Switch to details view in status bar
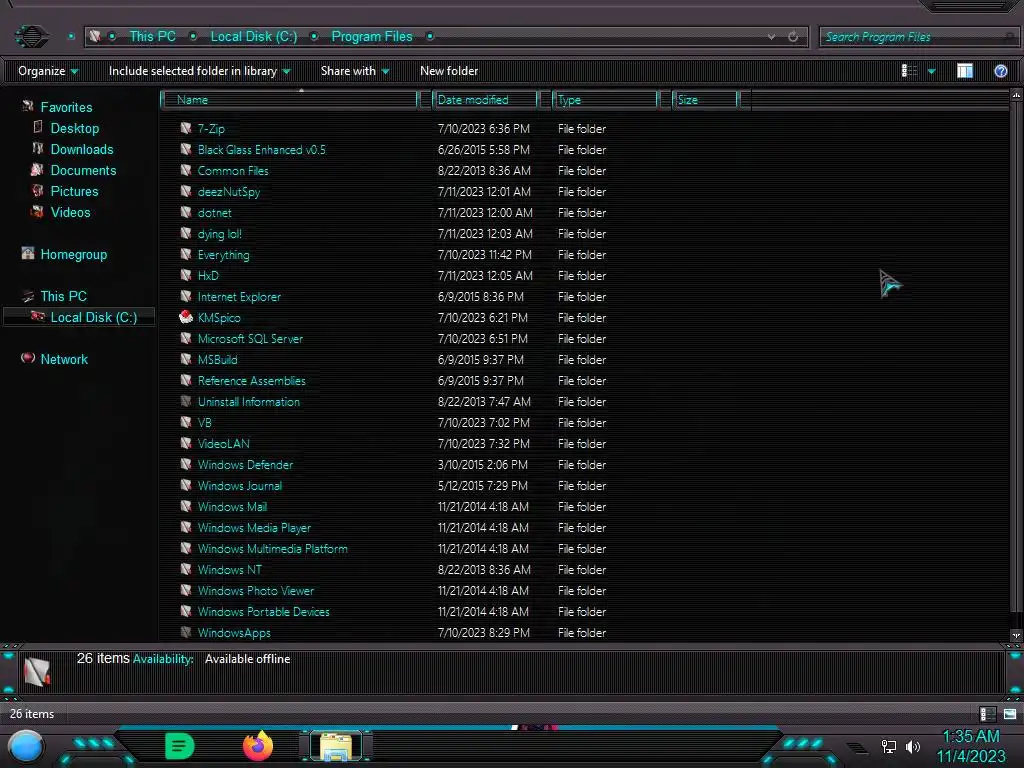This screenshot has height=768, width=1024. pos(987,714)
